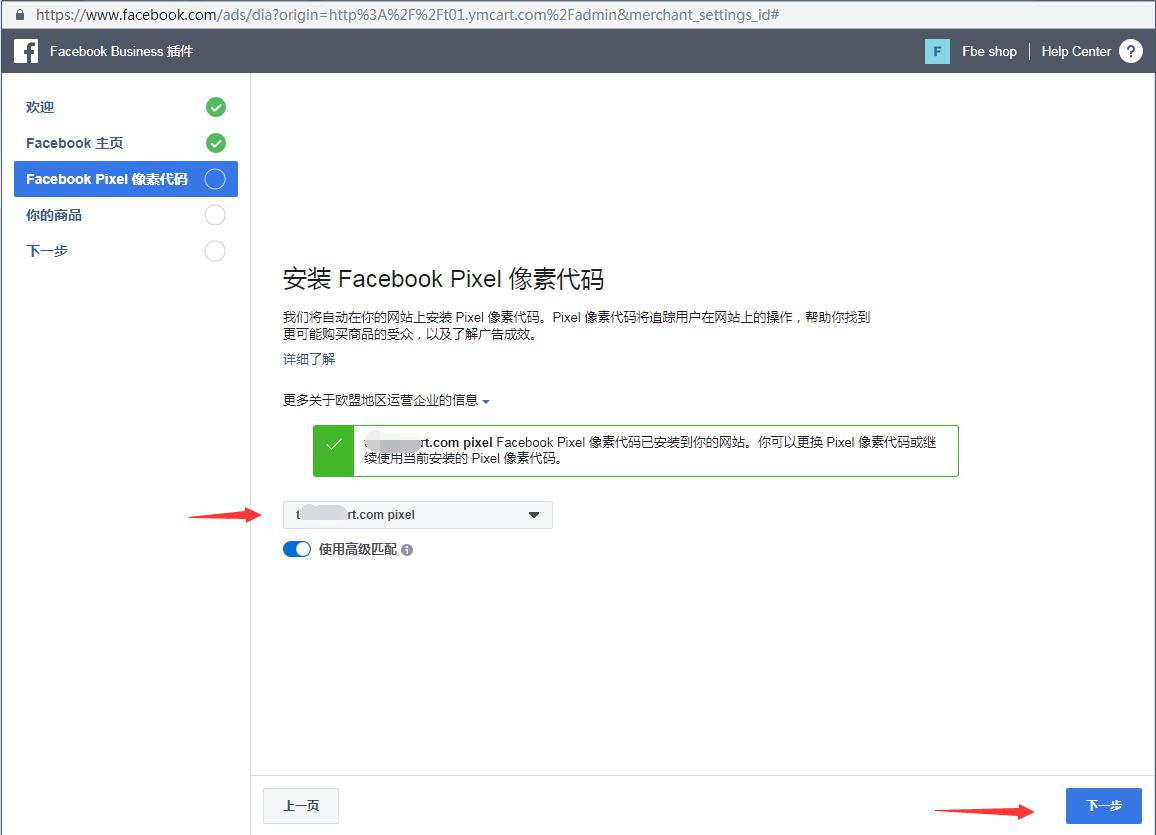Click the Fbe shop avatar icon
The image size is (1156, 835).
[937, 51]
